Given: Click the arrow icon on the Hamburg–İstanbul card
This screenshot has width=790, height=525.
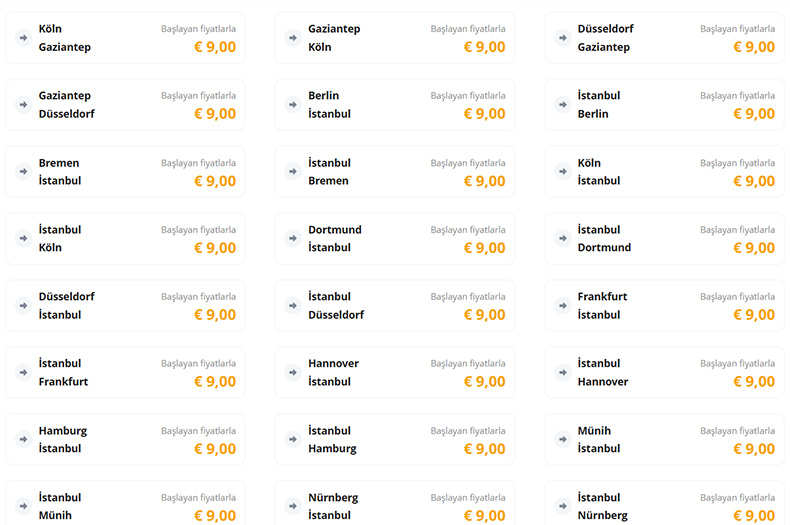Looking at the screenshot, I should pyautogui.click(x=23, y=440).
